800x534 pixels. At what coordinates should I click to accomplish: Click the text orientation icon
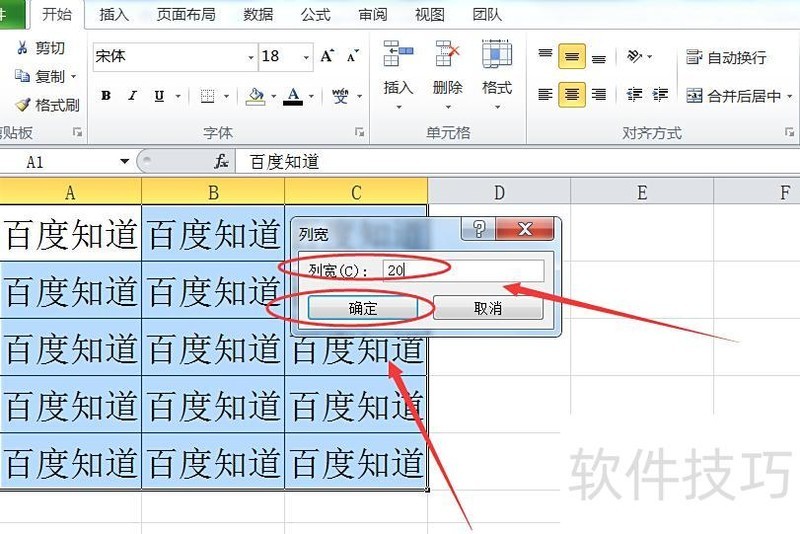coord(634,56)
